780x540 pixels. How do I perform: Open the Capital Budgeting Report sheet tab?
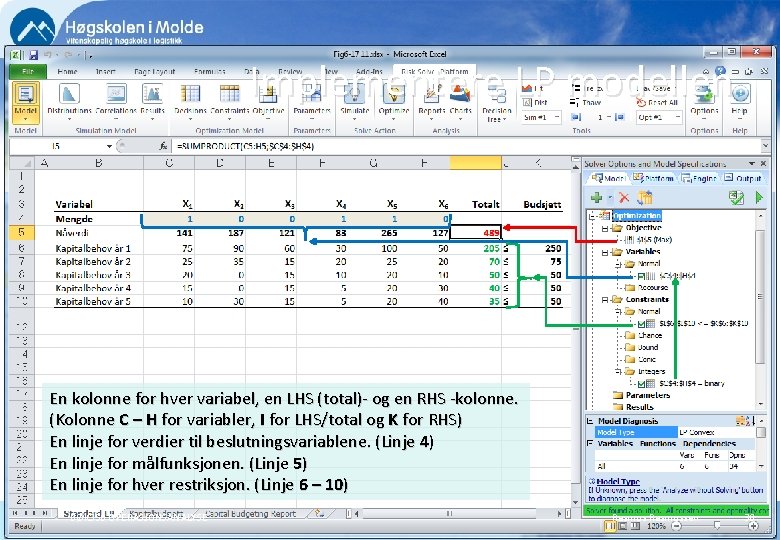click(x=250, y=514)
